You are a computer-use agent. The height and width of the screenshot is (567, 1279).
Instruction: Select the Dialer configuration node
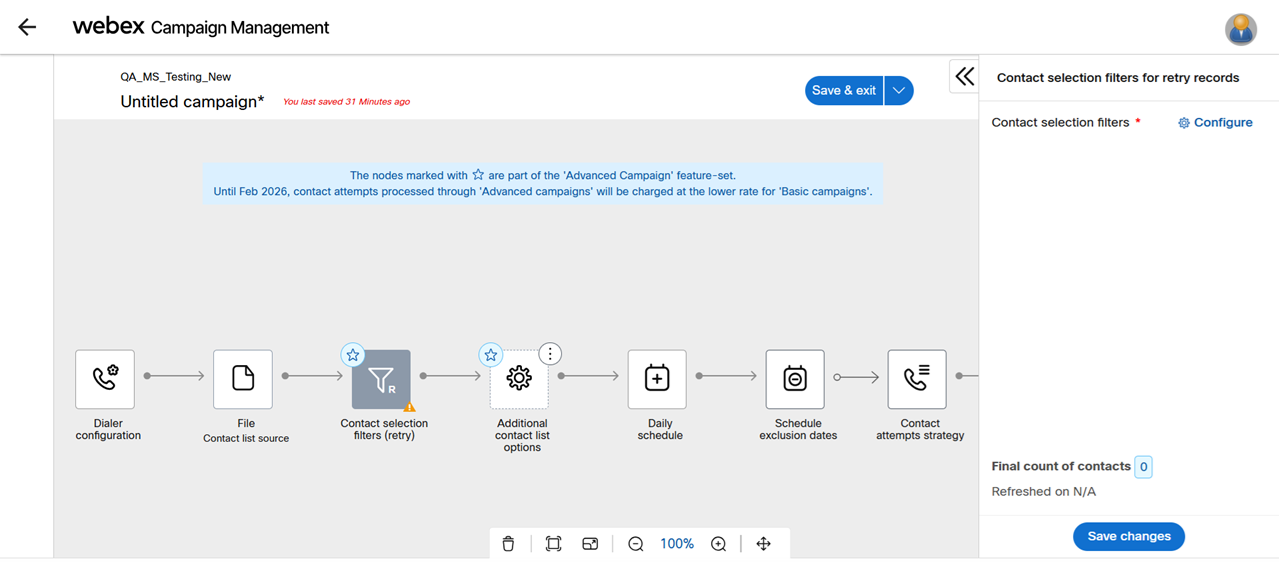pyautogui.click(x=105, y=379)
